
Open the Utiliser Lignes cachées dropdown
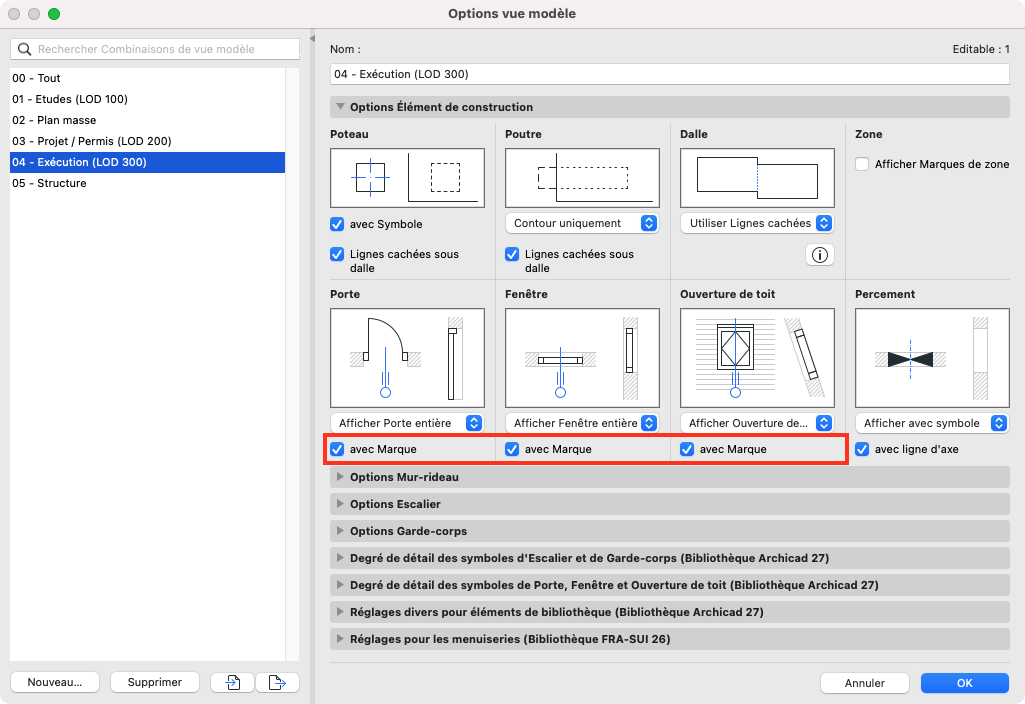pos(757,224)
